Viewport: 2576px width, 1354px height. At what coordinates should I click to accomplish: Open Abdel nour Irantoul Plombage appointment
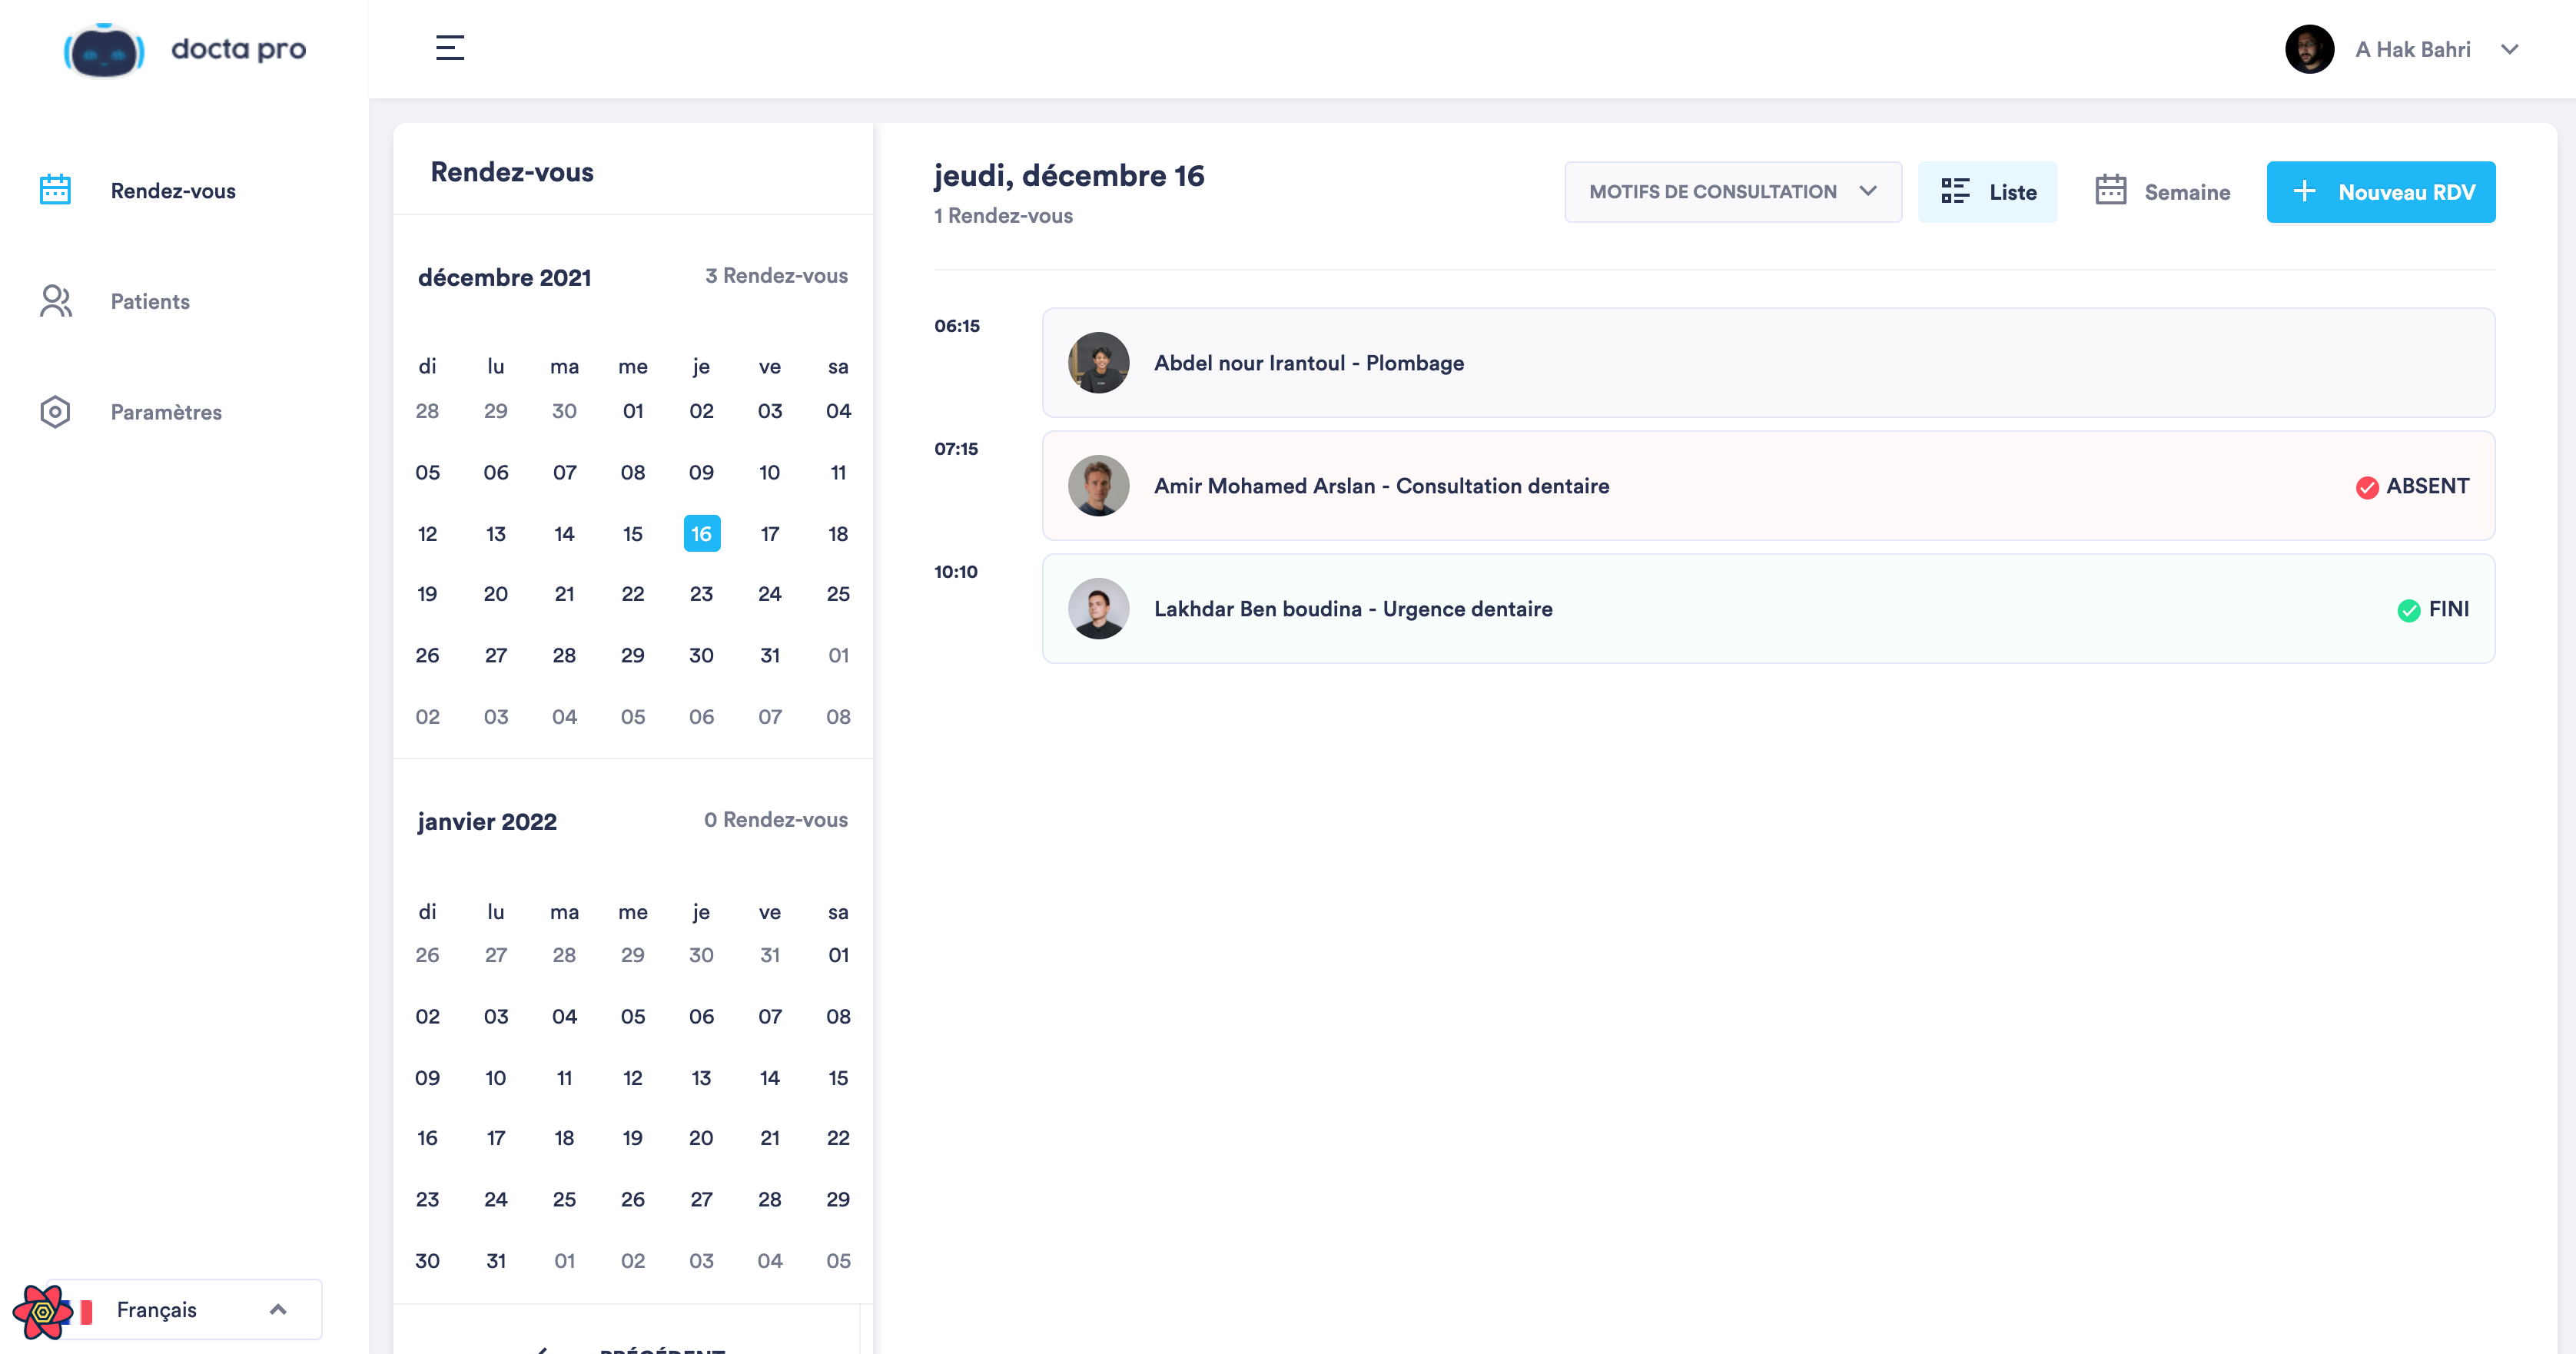1768,363
